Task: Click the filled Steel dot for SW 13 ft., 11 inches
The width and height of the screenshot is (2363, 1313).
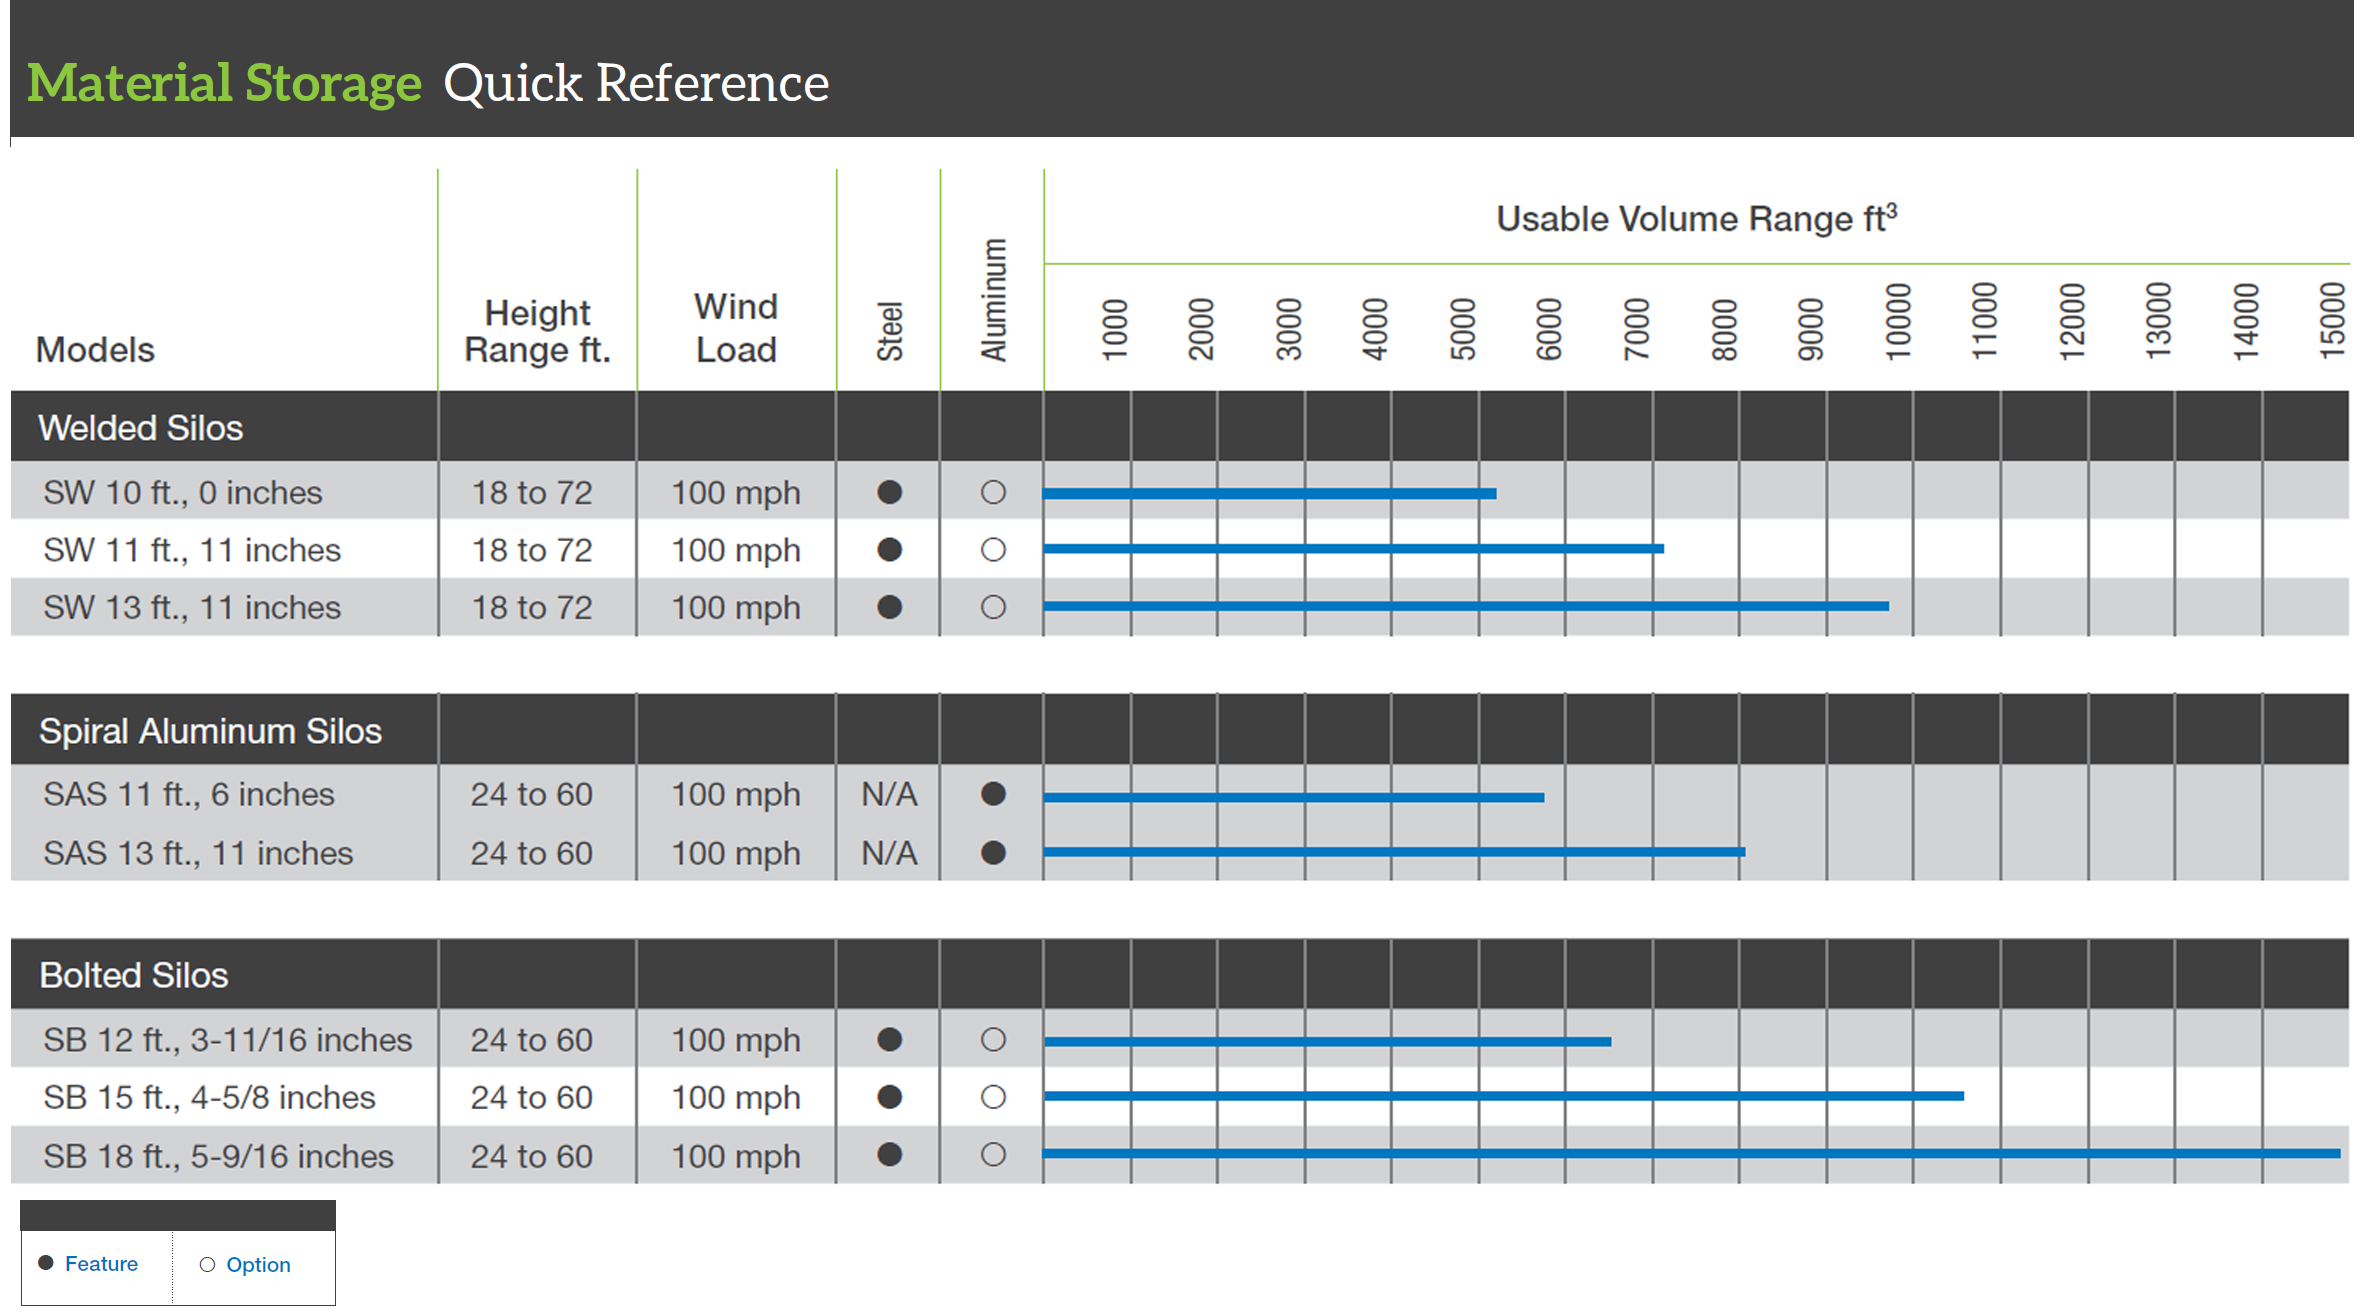Action: coord(889,607)
